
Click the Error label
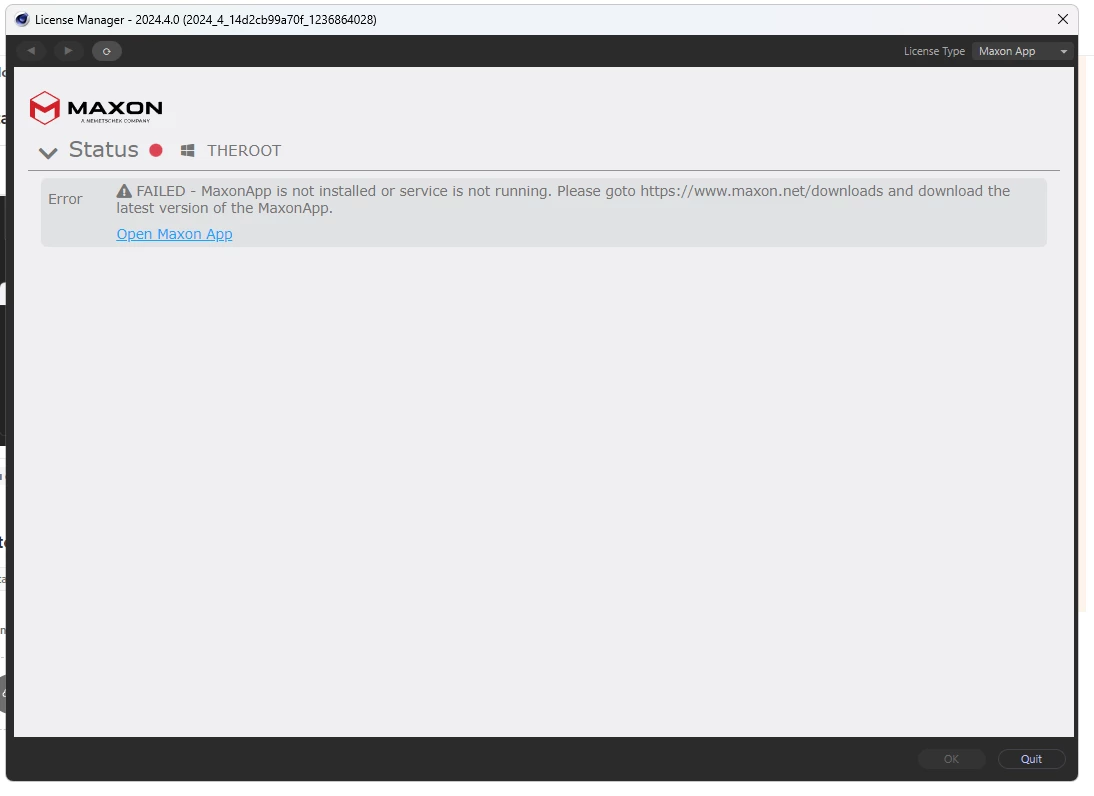66,200
